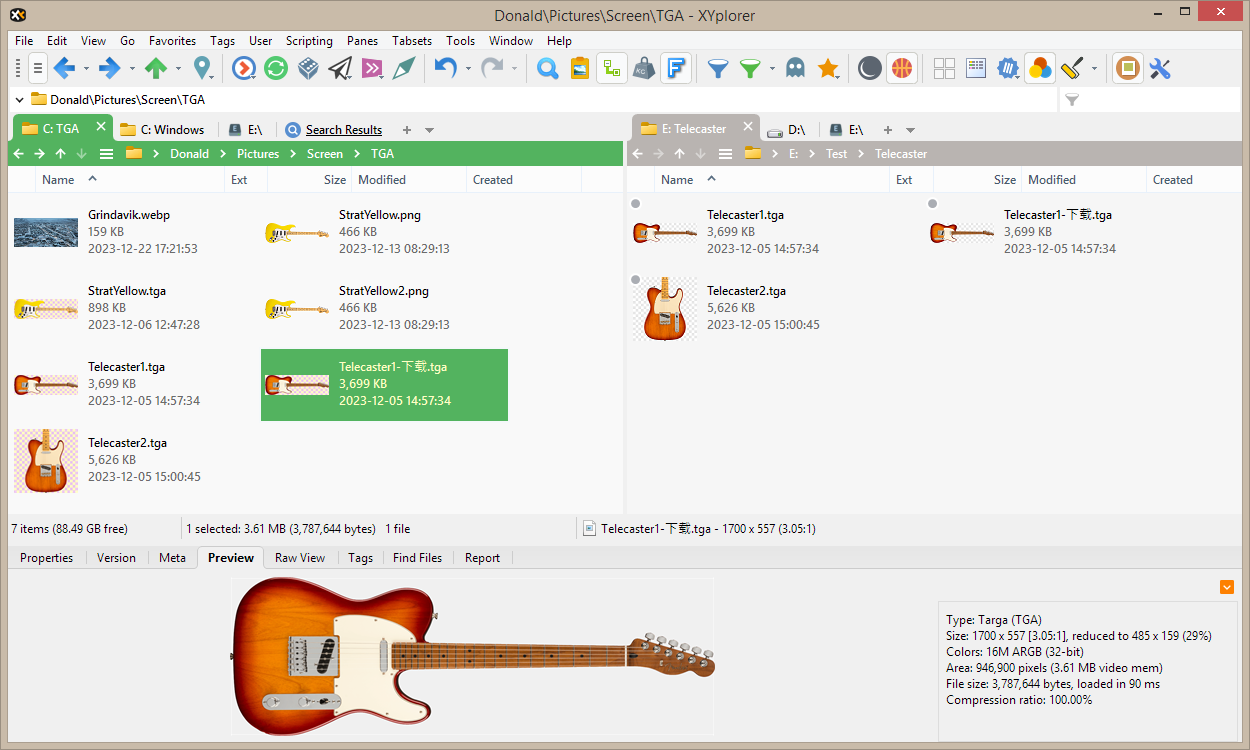Click the green Refresh icon
The height and width of the screenshot is (750, 1250).
(x=276, y=68)
